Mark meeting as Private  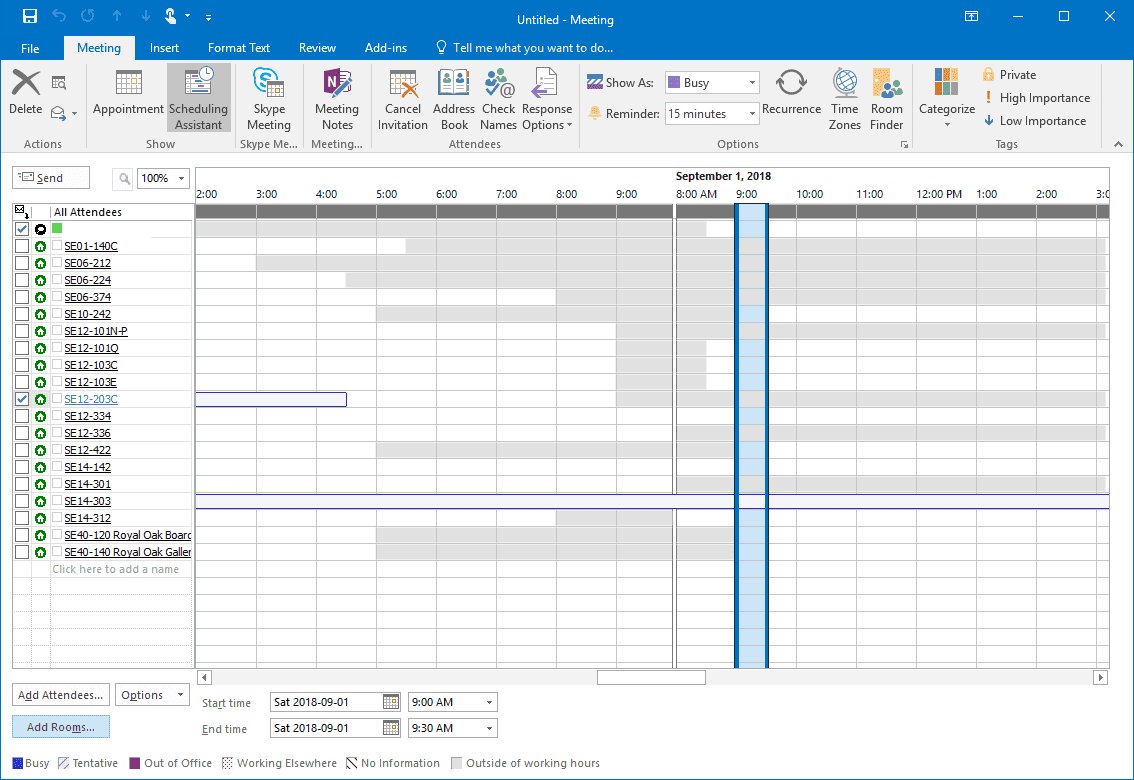[x=1010, y=74]
